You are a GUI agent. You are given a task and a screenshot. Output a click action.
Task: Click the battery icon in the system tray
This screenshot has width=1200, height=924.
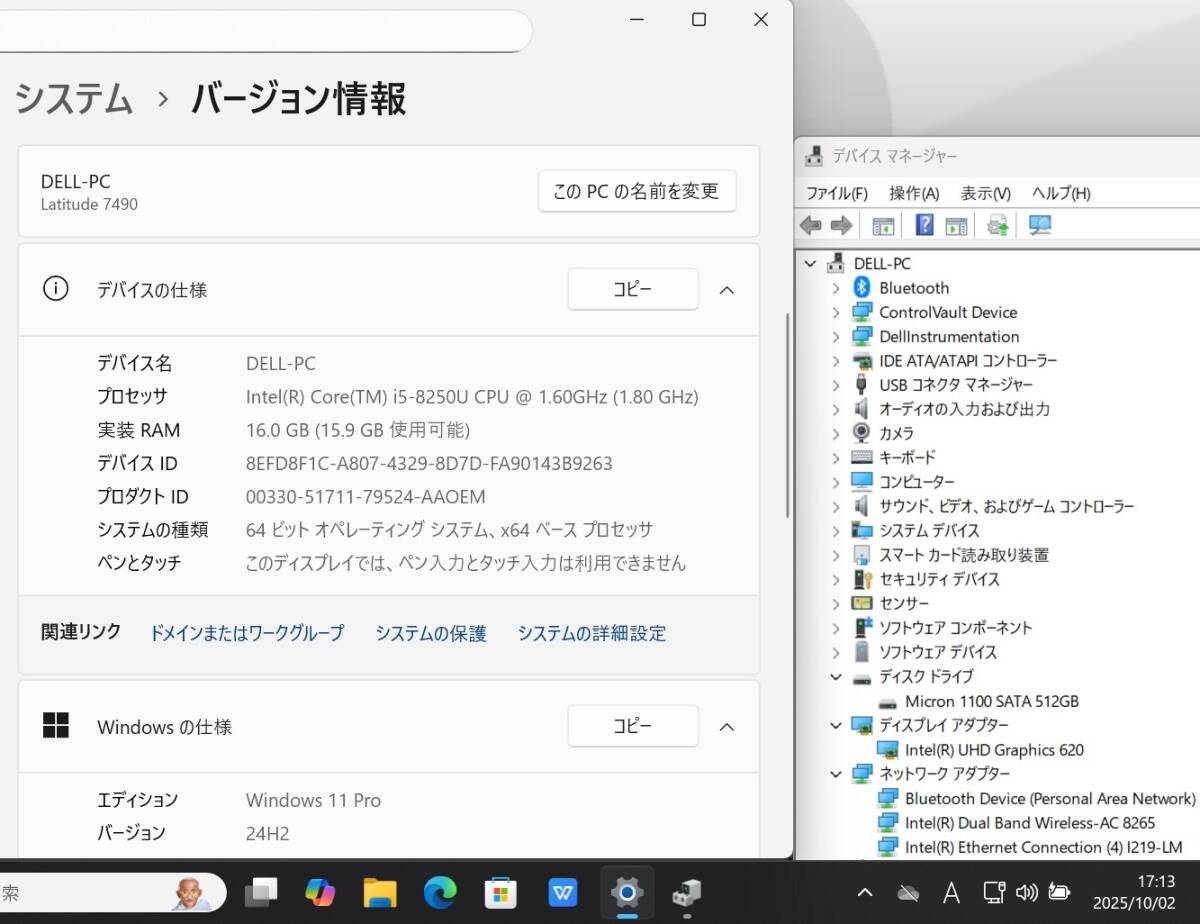pos(1059,892)
